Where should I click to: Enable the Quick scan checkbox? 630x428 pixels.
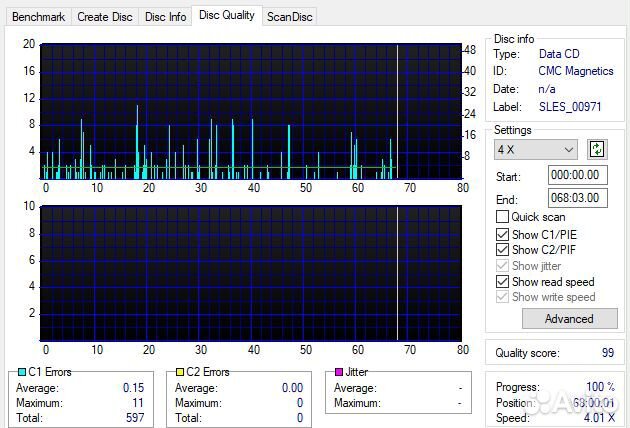[x=503, y=217]
